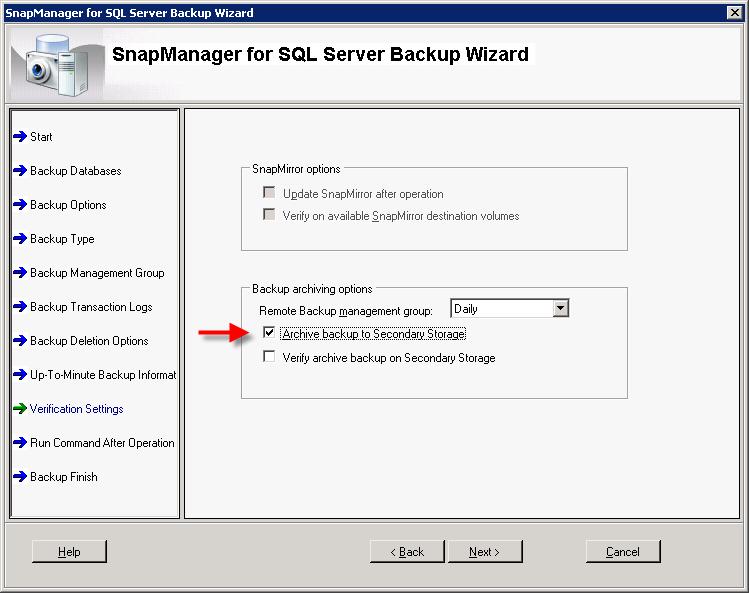Click the SnapMirror options group title

[x=296, y=169]
